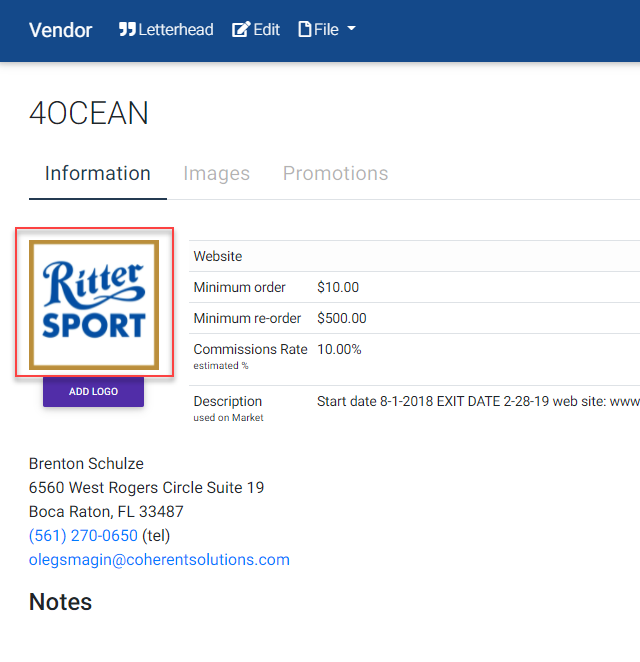Open the olegsmagin@coherentsolutions.com email link
This screenshot has height=662, width=640.
tap(159, 559)
